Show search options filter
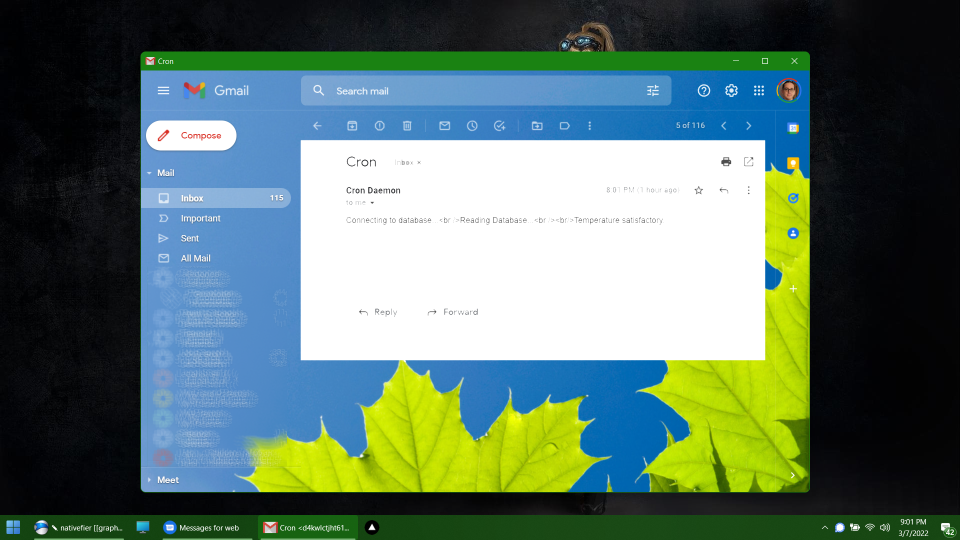The image size is (960, 540). [x=653, y=90]
